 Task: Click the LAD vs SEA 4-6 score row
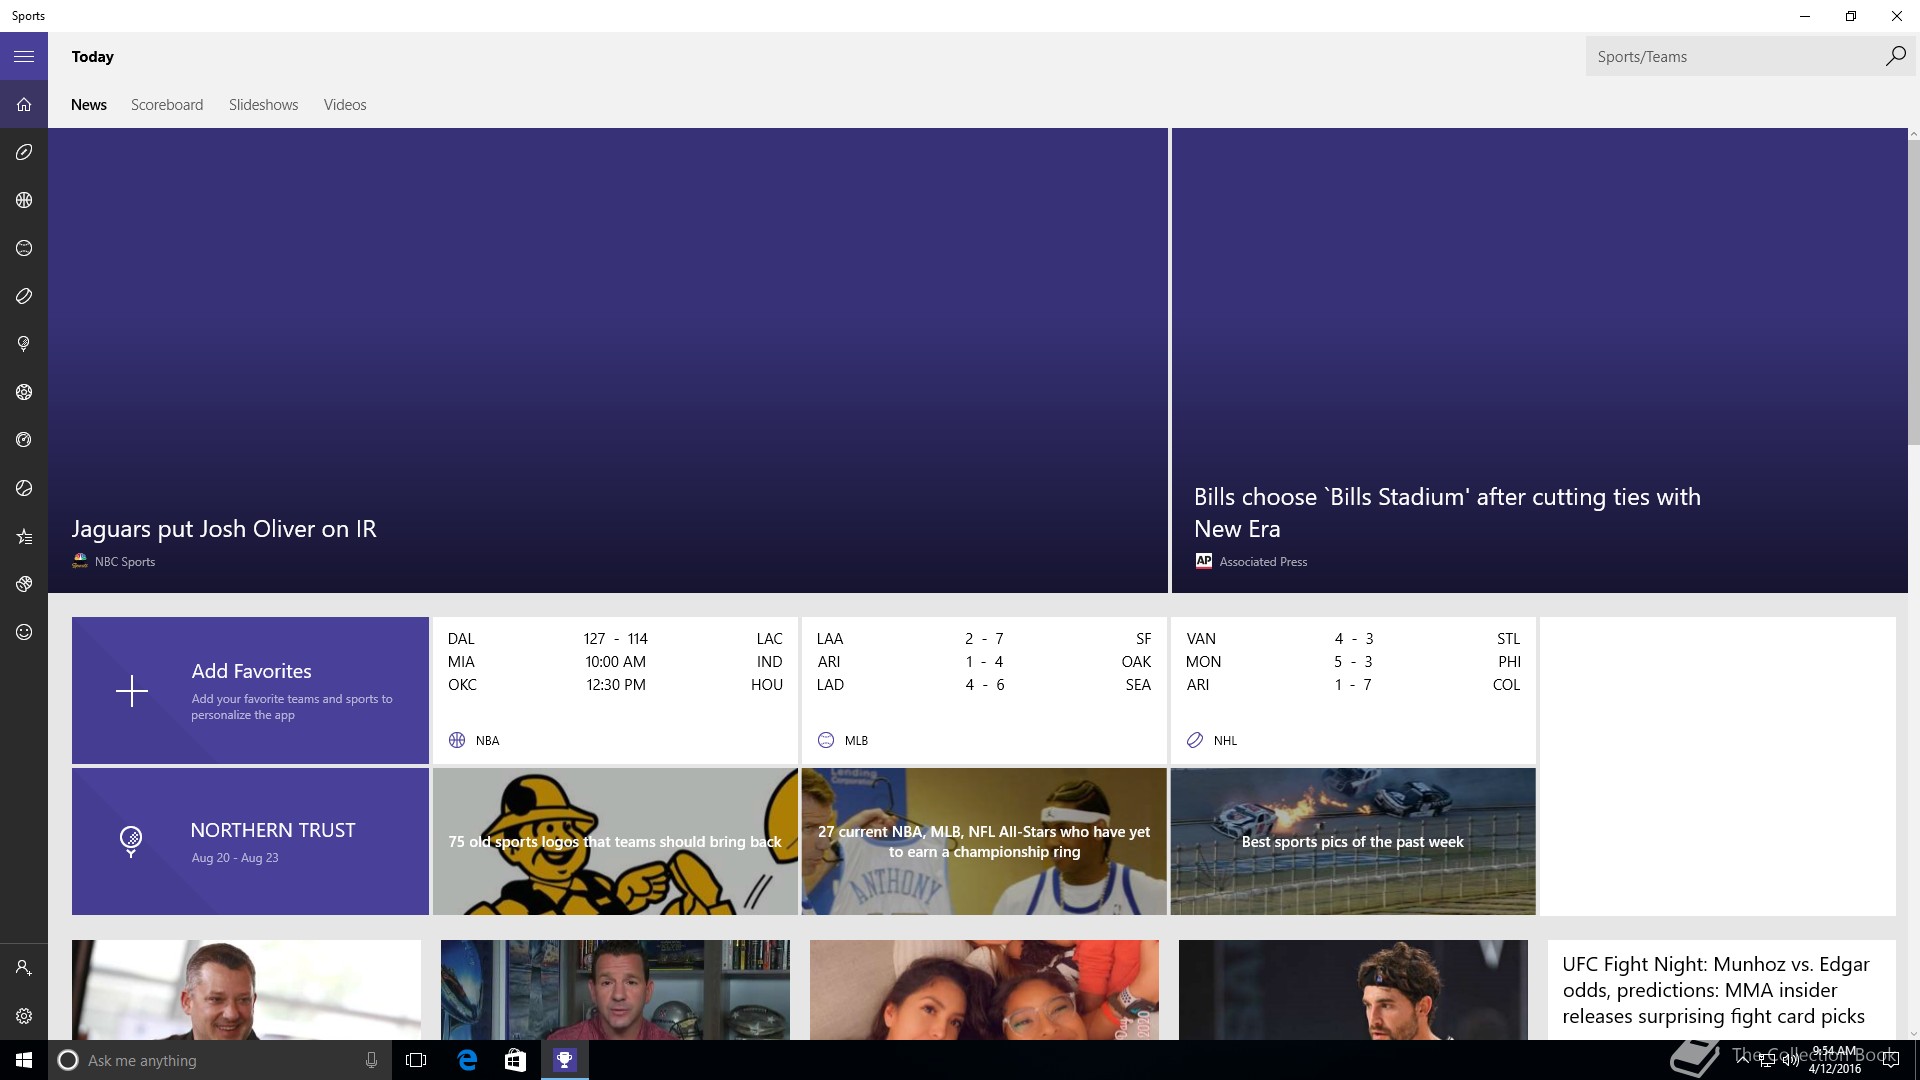coord(984,685)
